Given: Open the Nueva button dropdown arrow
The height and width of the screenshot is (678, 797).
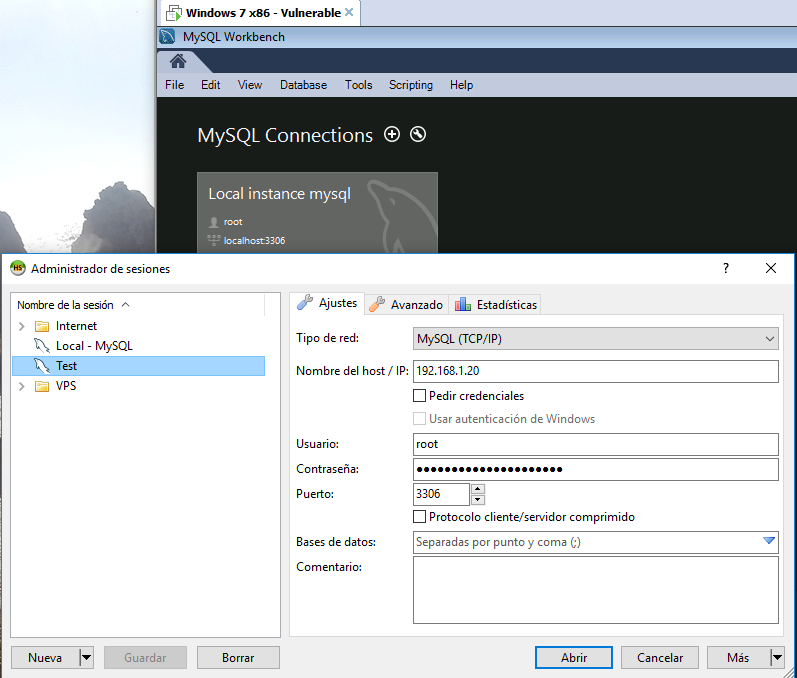Looking at the screenshot, I should click(x=86, y=658).
